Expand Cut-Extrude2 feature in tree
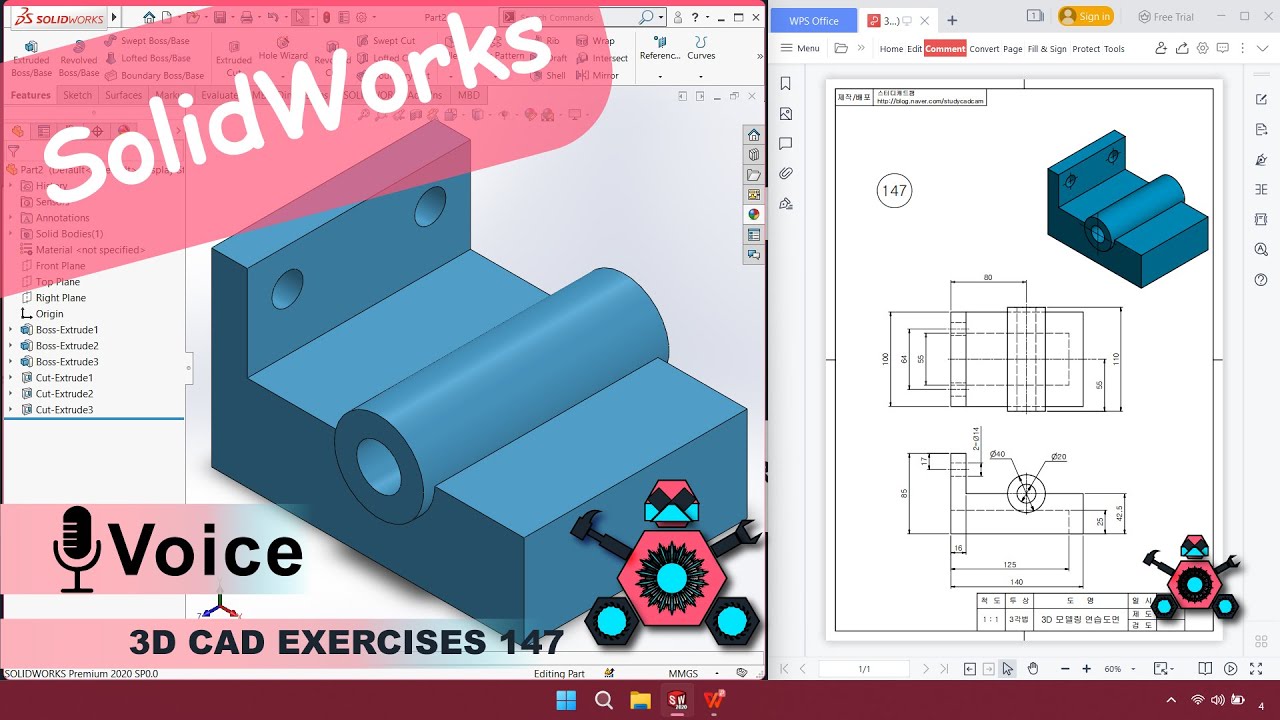The width and height of the screenshot is (1280, 720). tap(11, 393)
